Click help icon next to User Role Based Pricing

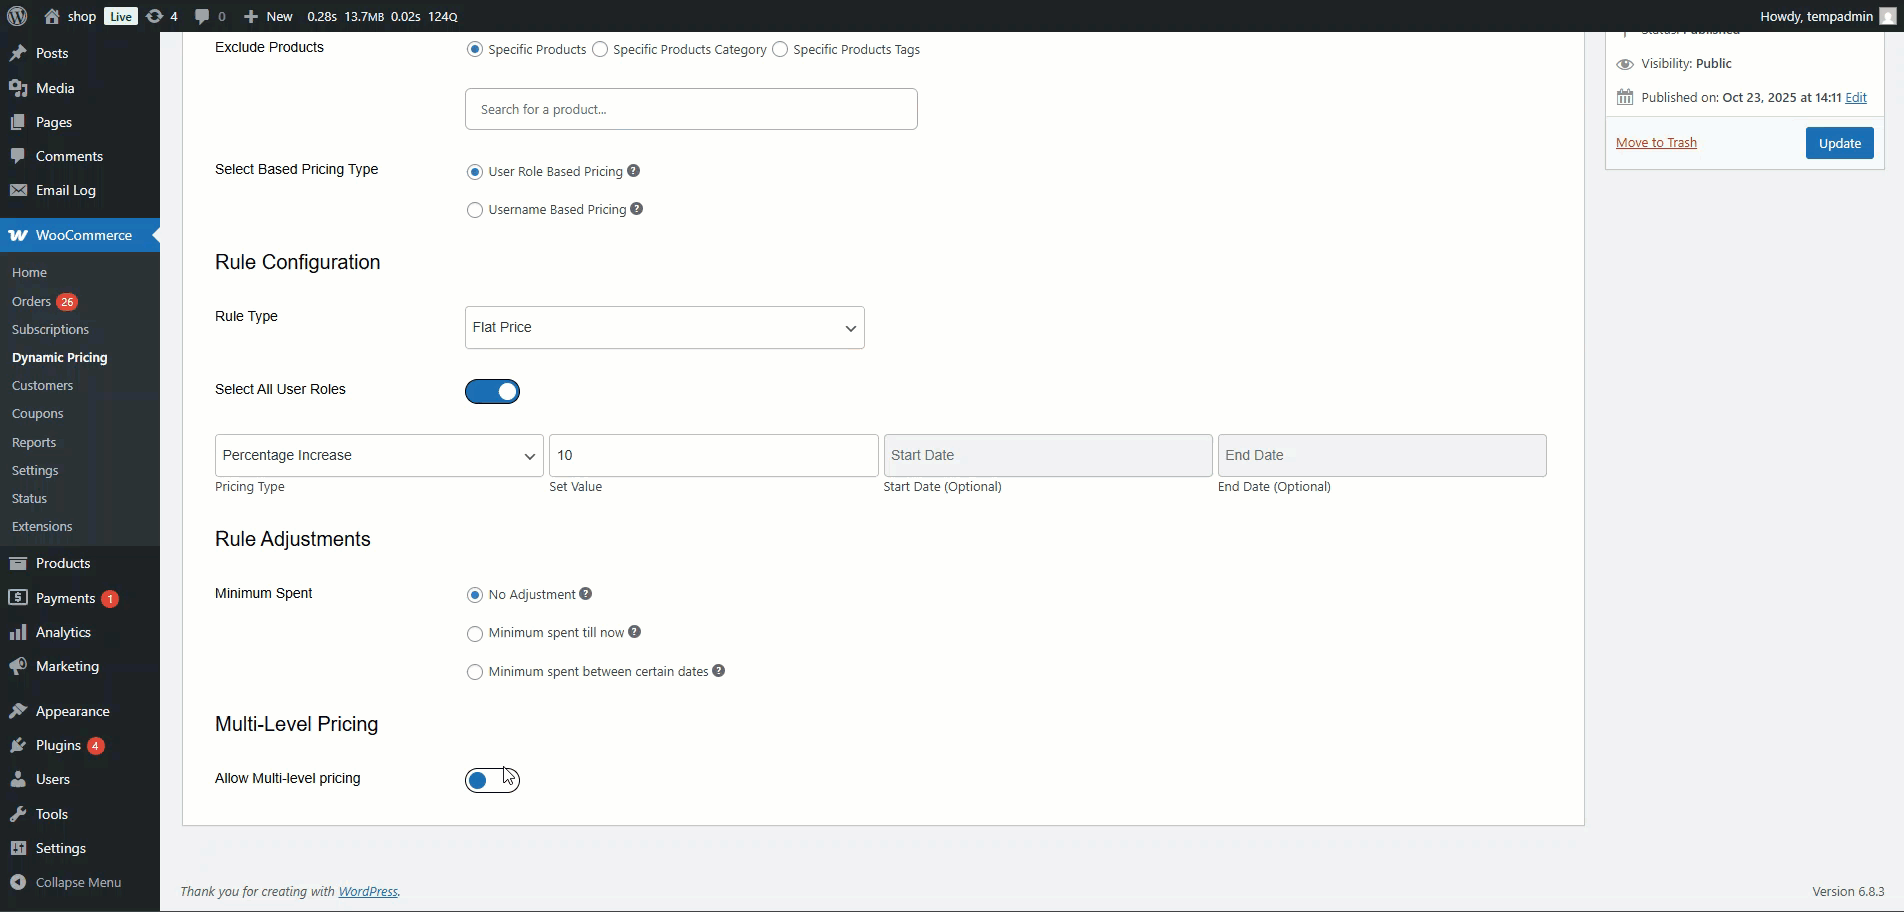pos(633,171)
